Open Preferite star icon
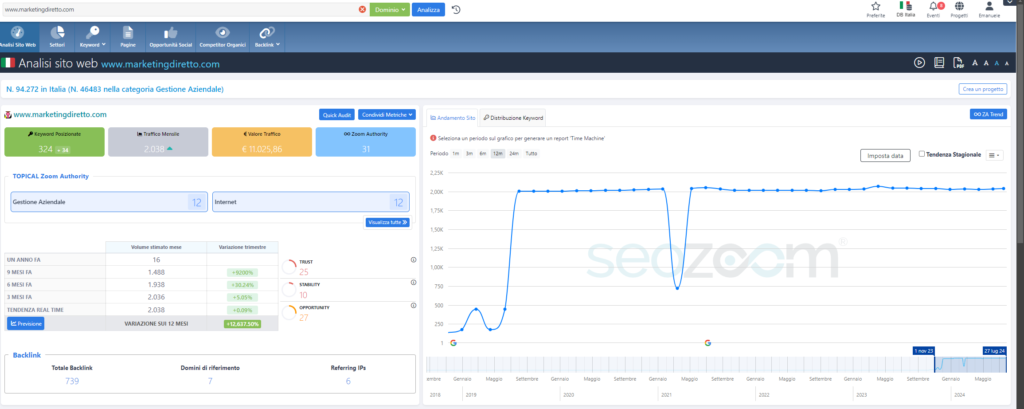The image size is (1024, 409). (876, 9)
